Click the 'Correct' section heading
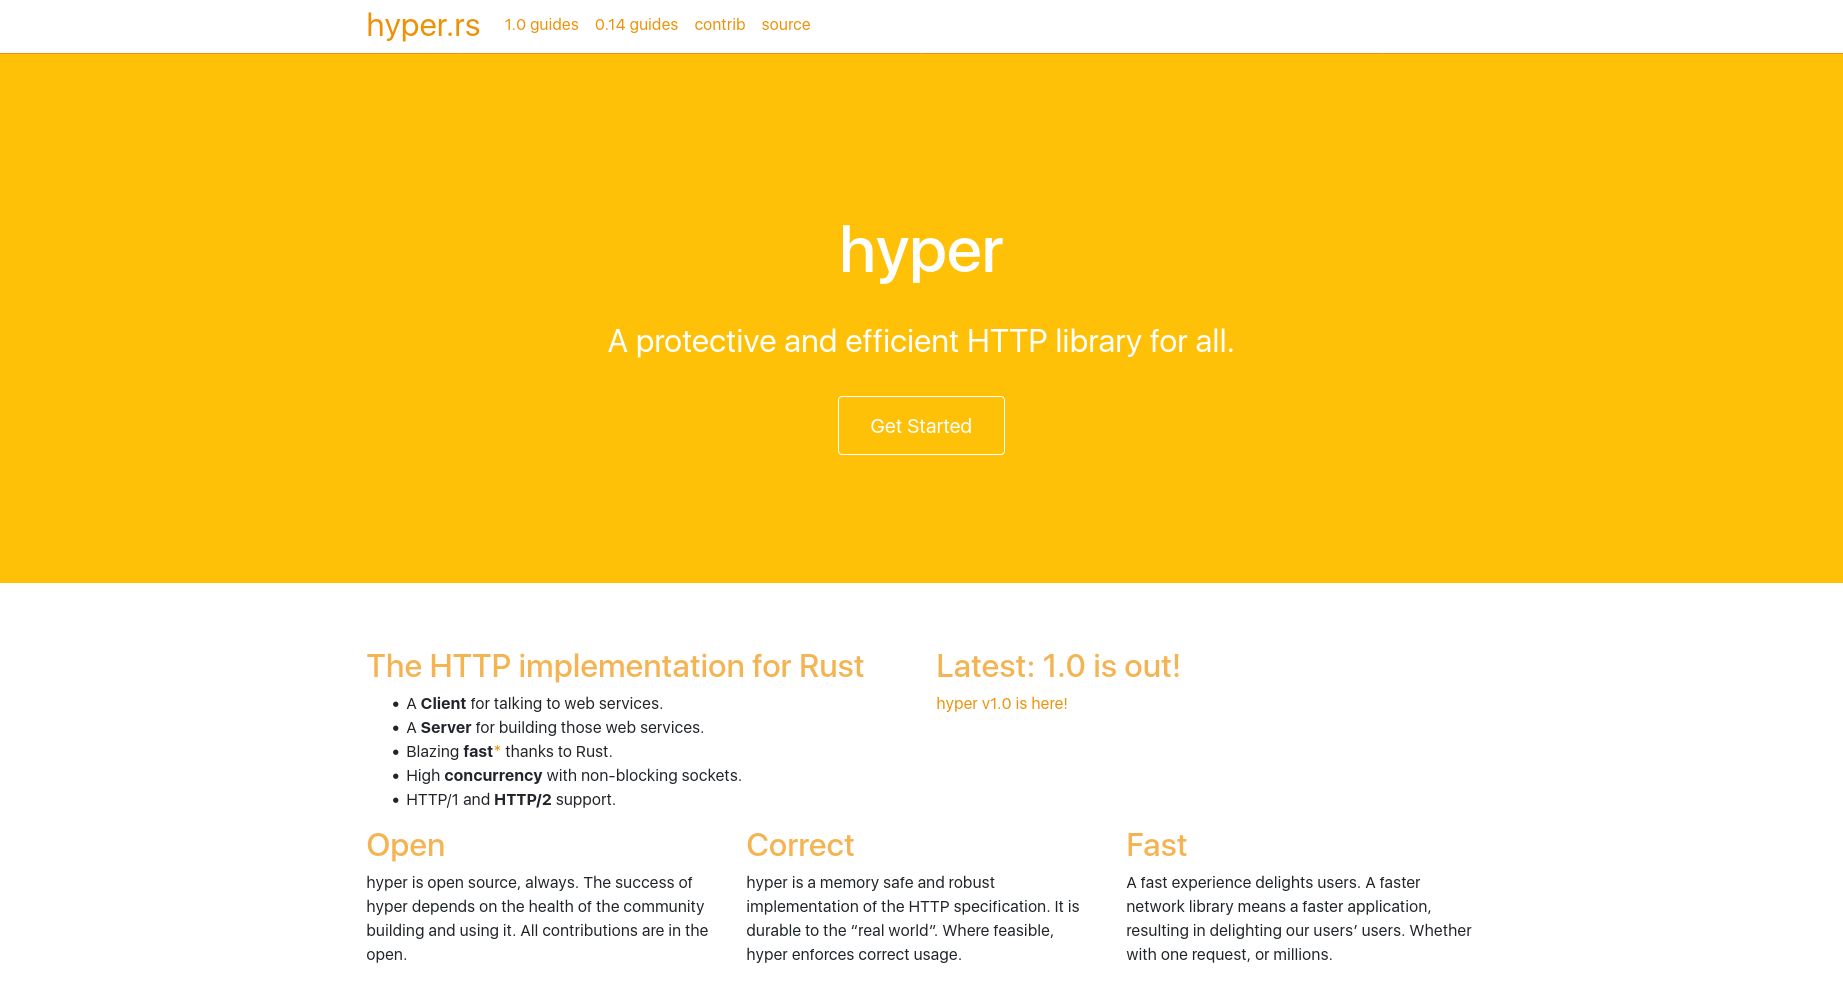 pos(800,845)
